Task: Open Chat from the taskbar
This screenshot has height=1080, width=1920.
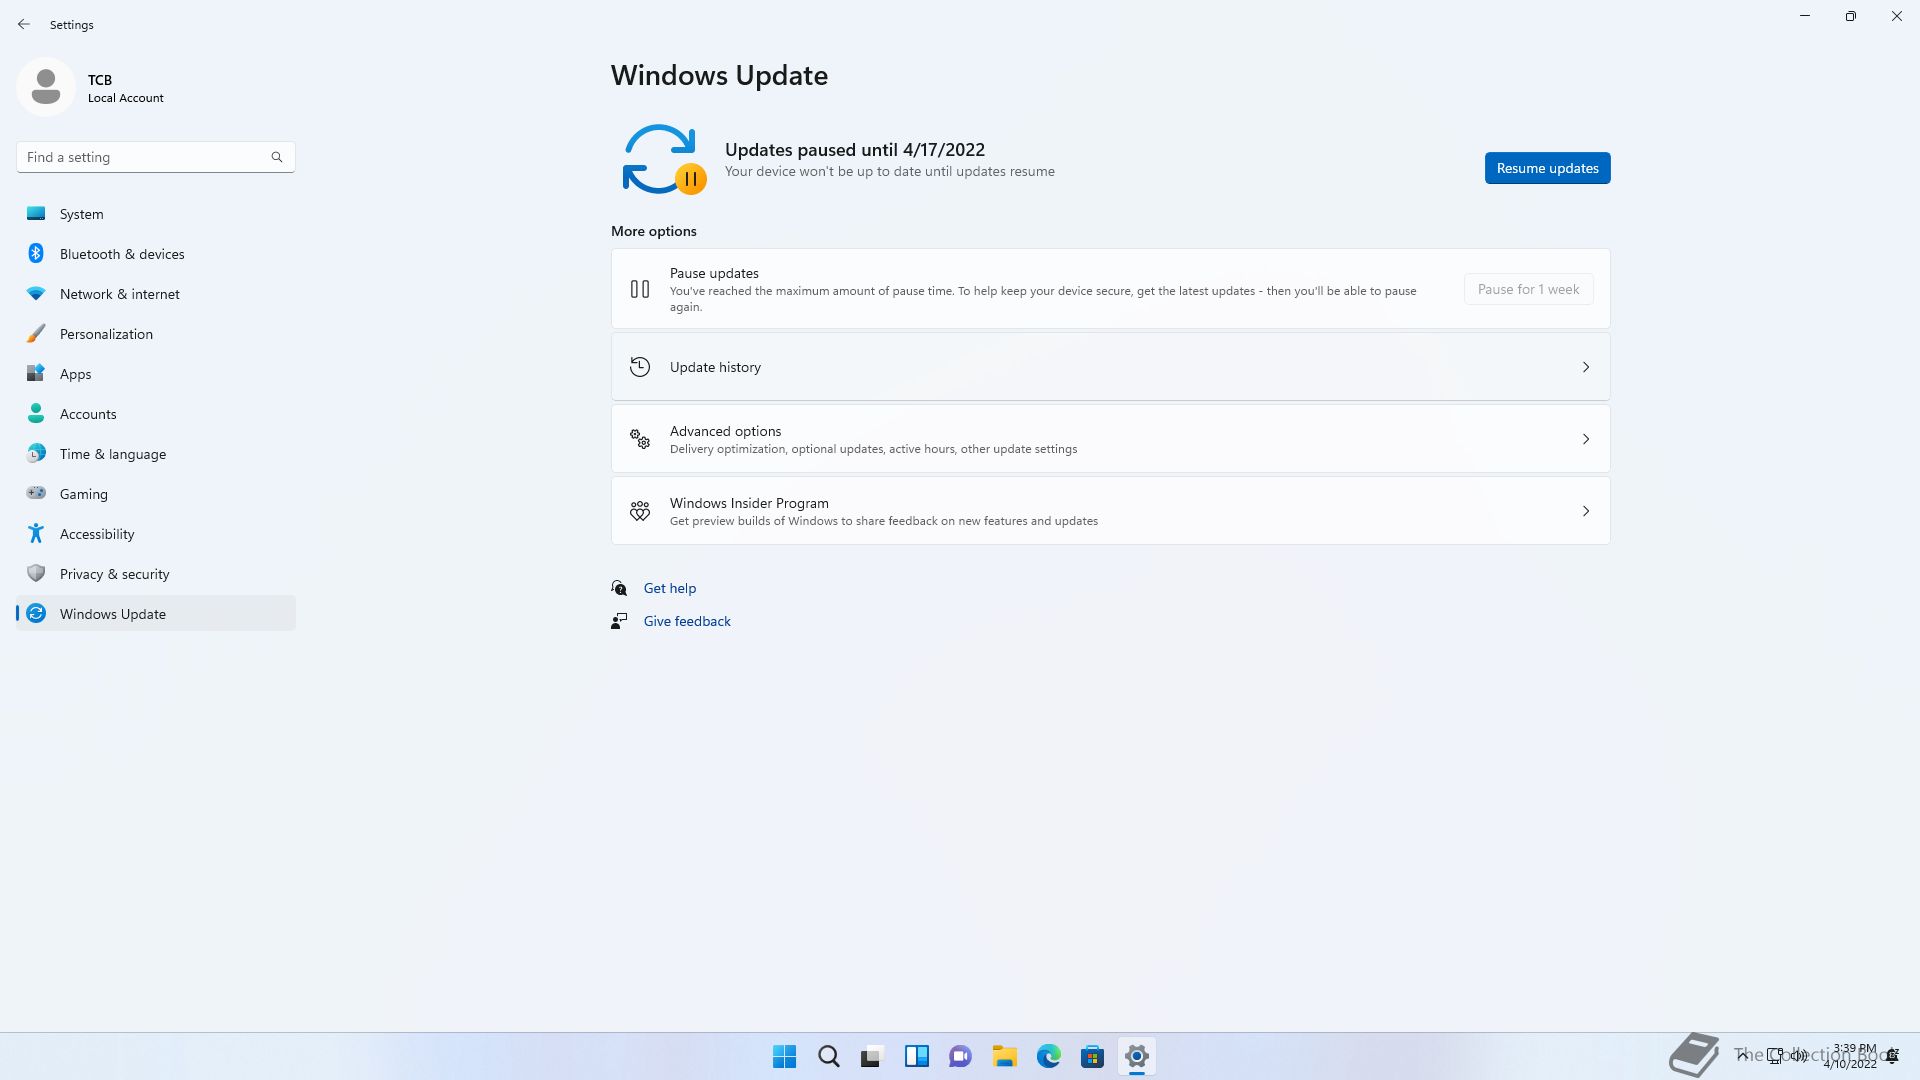Action: point(961,1056)
